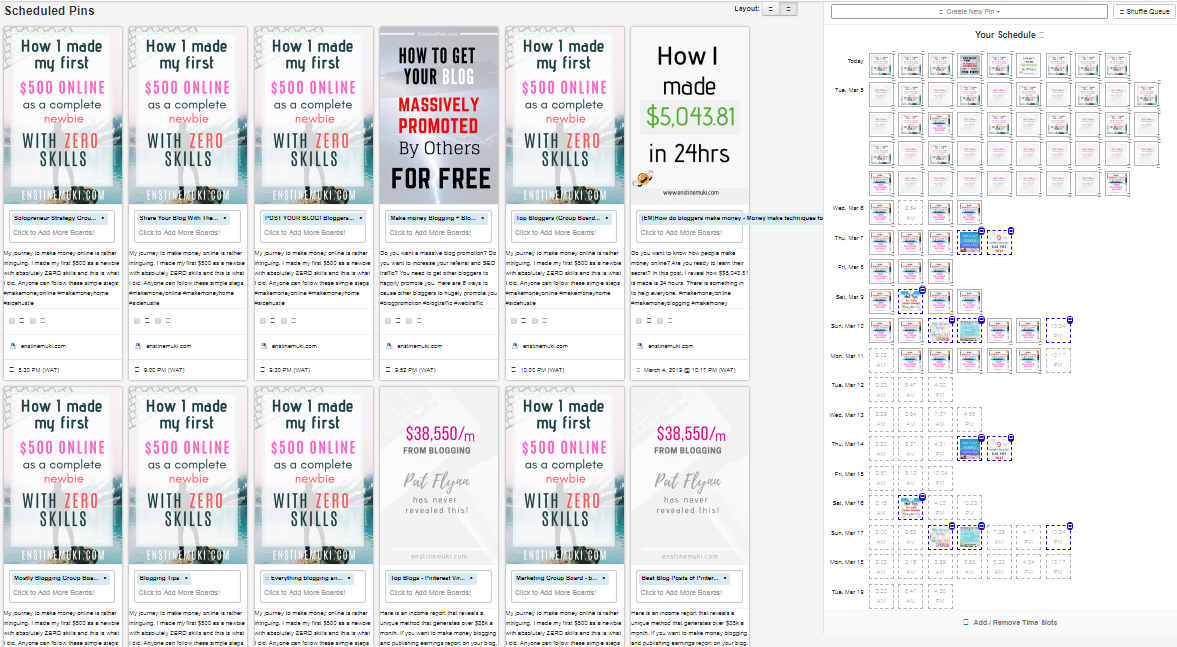Tick the second checkbox in the 9:30 PM pin card
Screen dimensions: 1177x647
pyautogui.click(x=284, y=321)
